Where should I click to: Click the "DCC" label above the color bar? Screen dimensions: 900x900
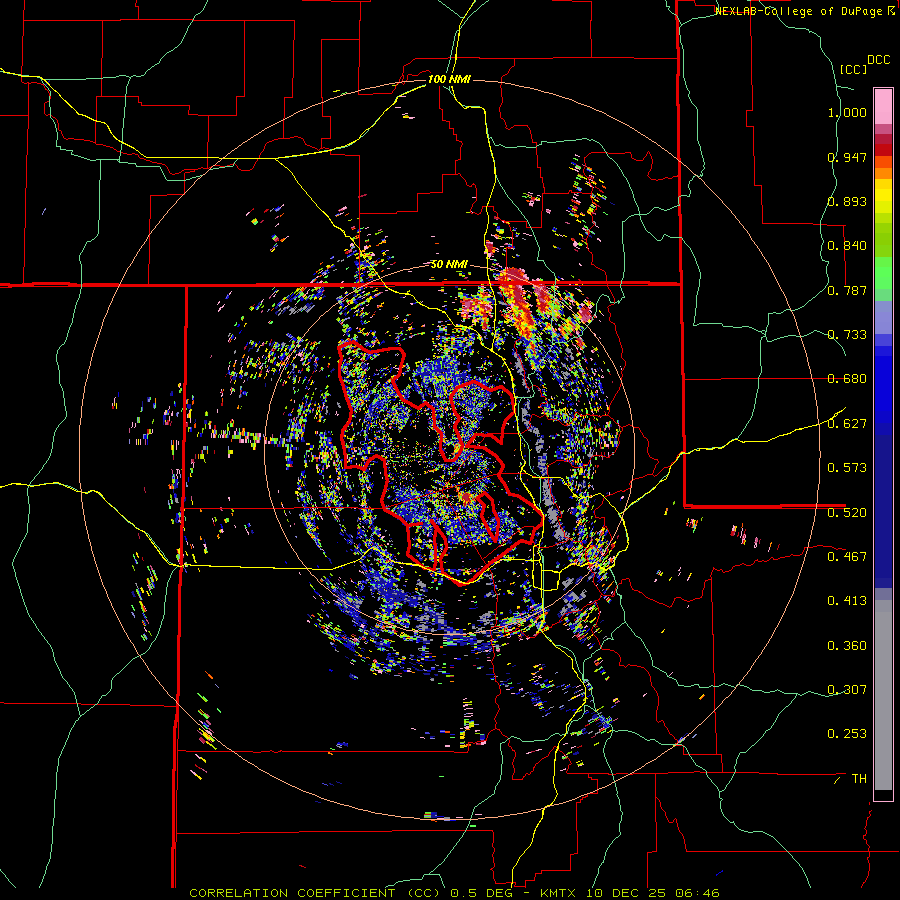[878, 60]
